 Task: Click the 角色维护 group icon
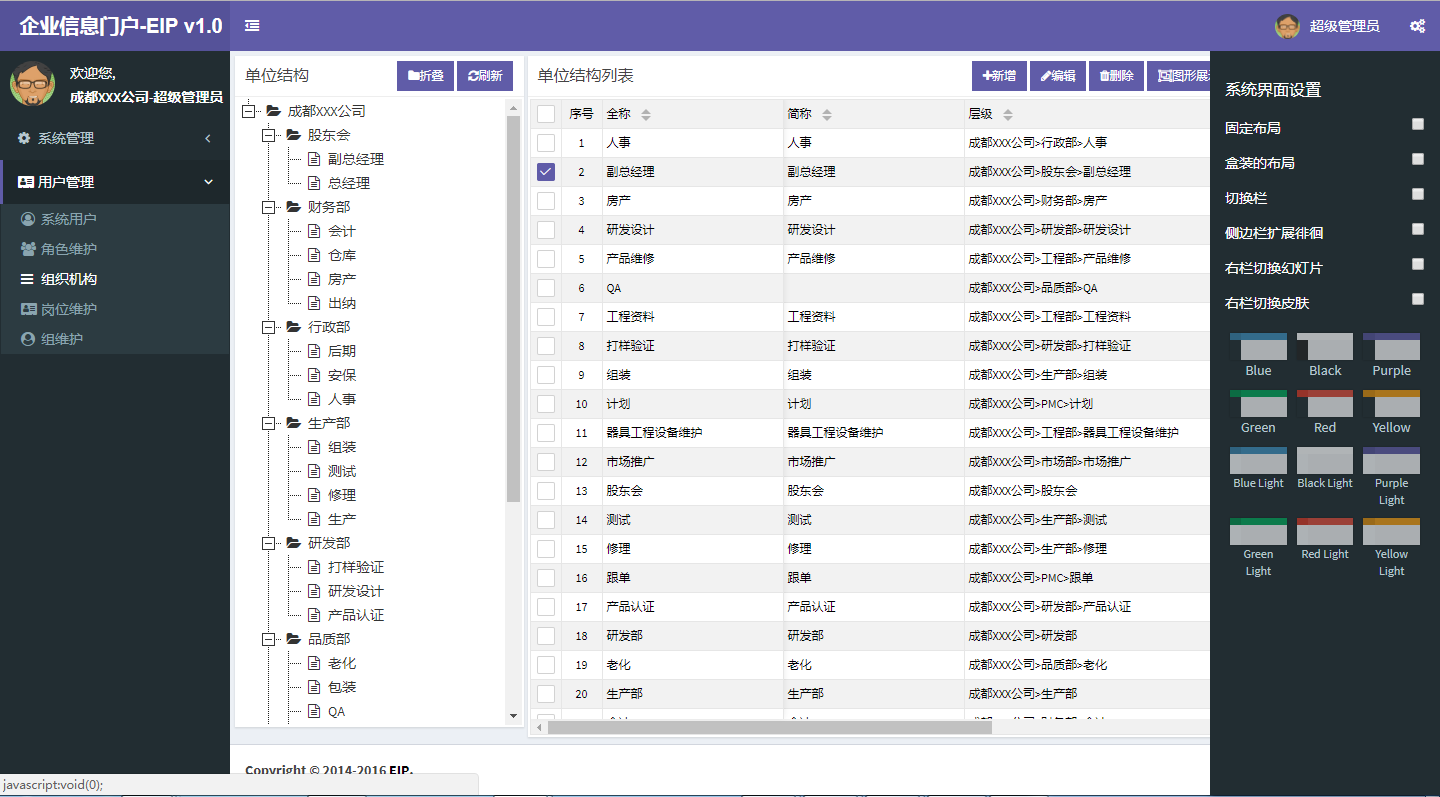tap(28, 249)
